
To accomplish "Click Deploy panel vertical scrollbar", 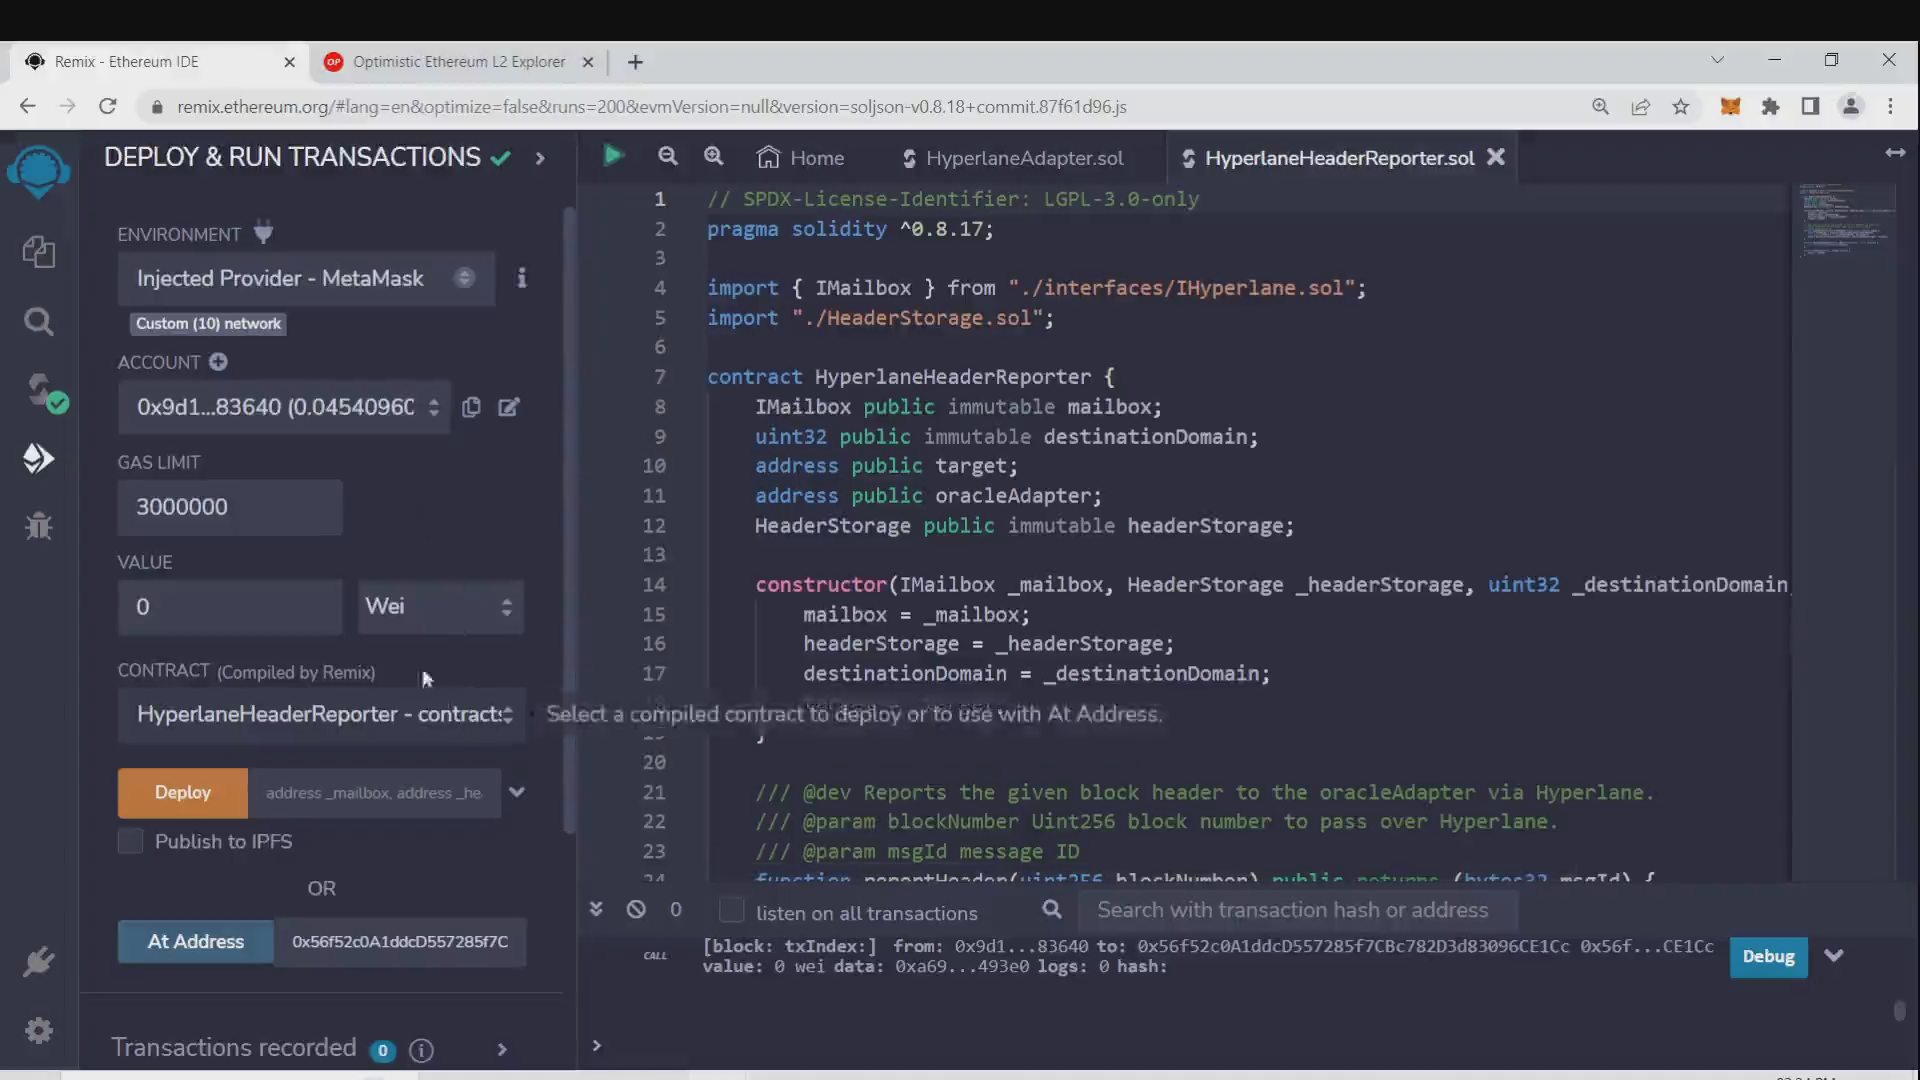I will tap(569, 520).
